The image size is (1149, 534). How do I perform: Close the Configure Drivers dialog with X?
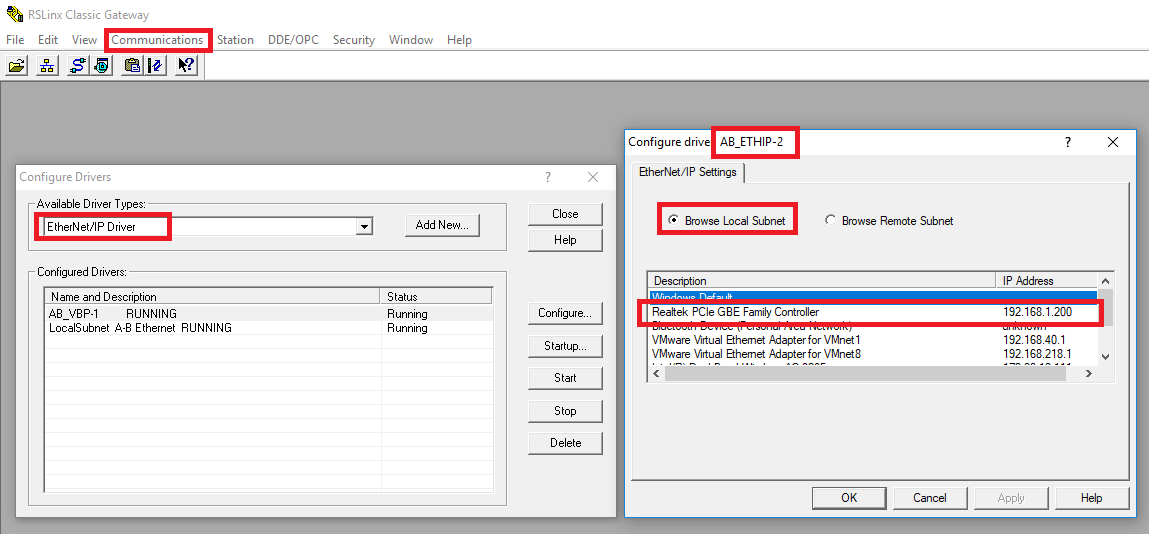point(593,177)
